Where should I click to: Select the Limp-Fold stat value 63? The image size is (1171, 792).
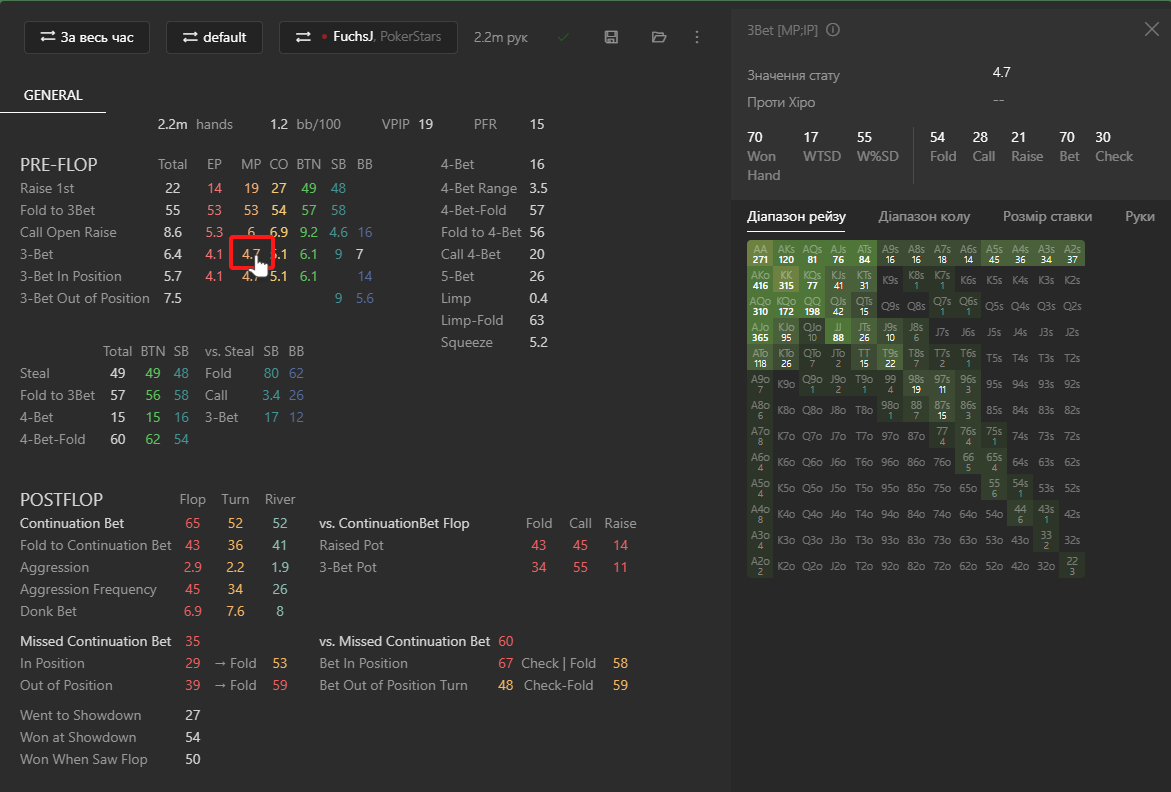(x=538, y=320)
